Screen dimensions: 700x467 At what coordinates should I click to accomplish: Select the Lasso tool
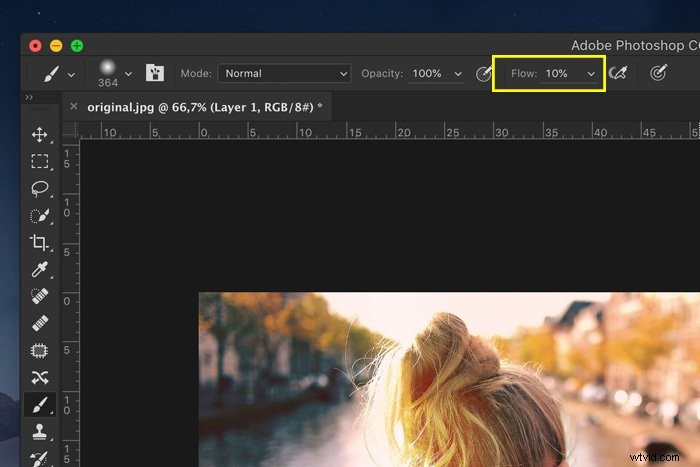coord(40,188)
